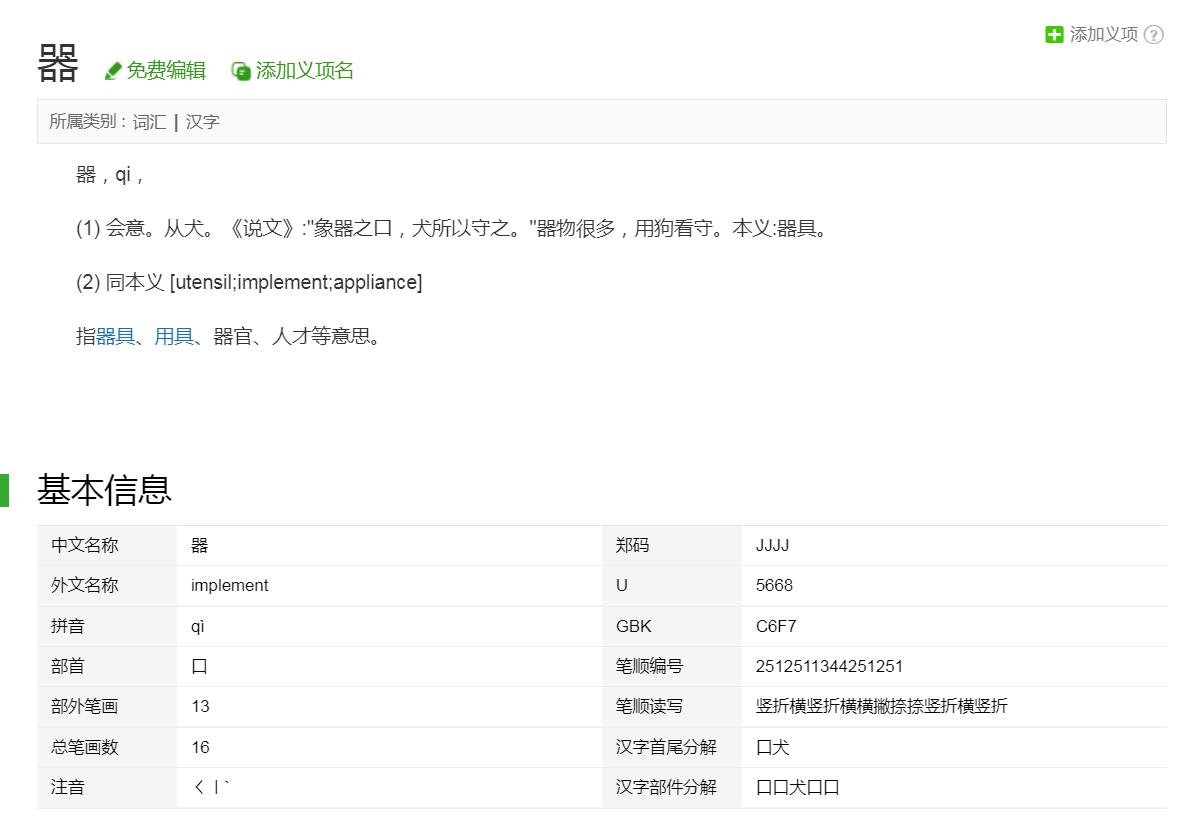Click the pencil icon beside 免费编辑

click(113, 71)
